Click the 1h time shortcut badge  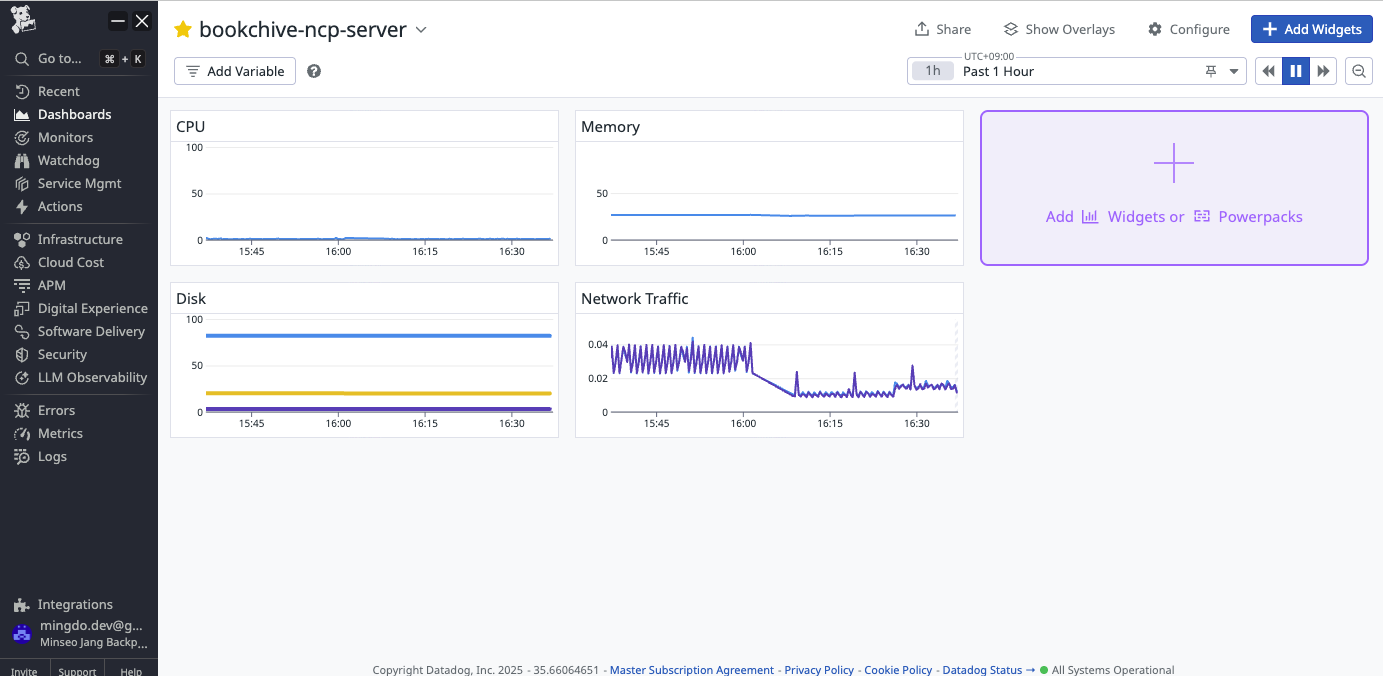[x=933, y=71]
